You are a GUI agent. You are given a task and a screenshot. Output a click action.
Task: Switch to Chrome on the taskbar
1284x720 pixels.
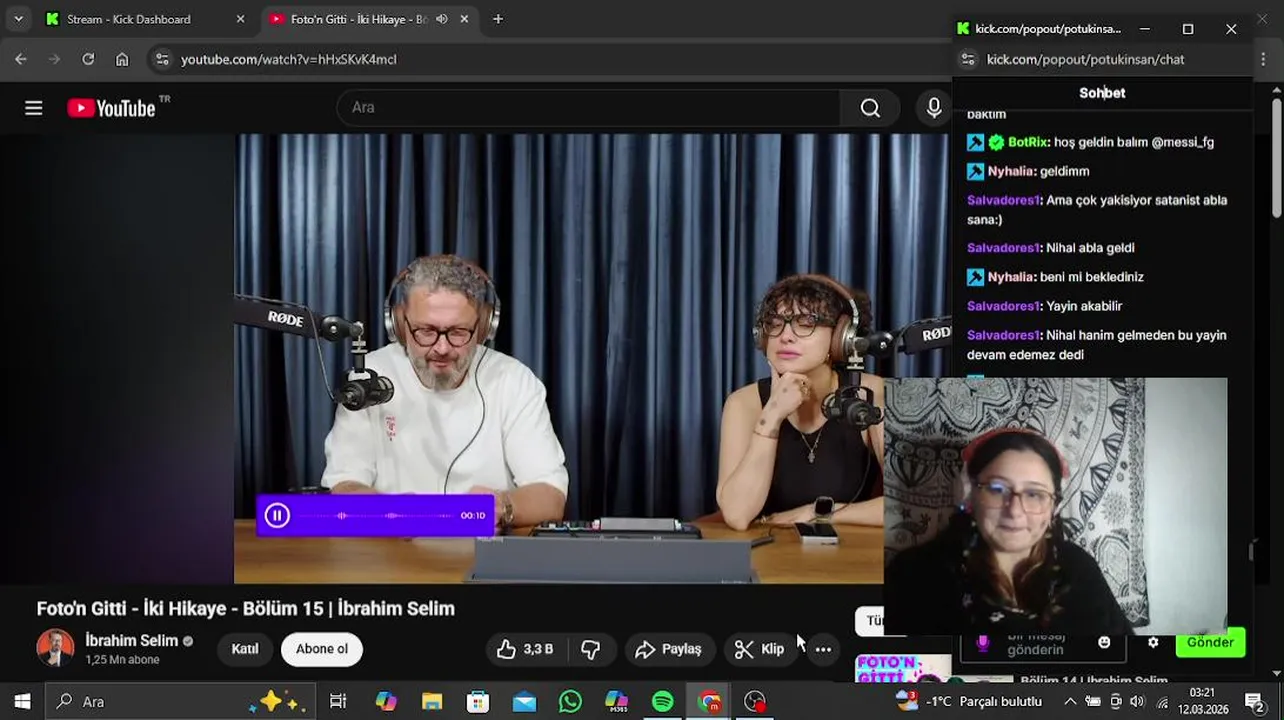709,701
